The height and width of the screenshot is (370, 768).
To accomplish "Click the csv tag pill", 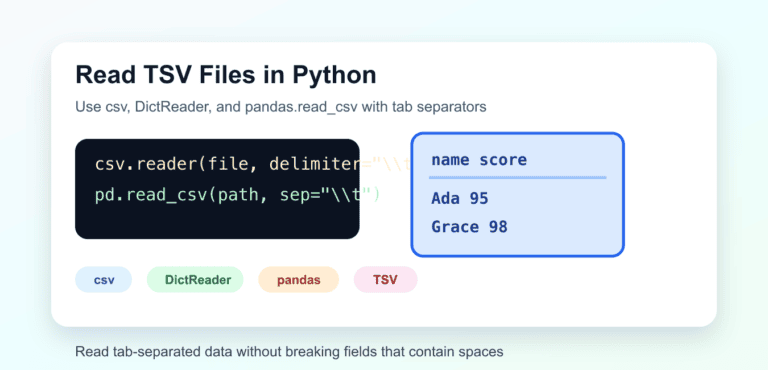I will click(x=103, y=280).
